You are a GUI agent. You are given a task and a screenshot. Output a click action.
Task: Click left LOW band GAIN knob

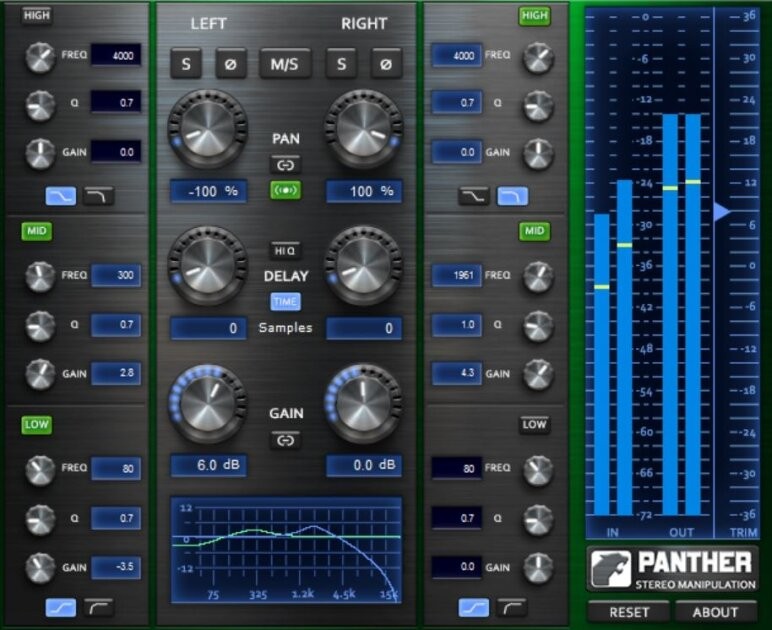40,567
